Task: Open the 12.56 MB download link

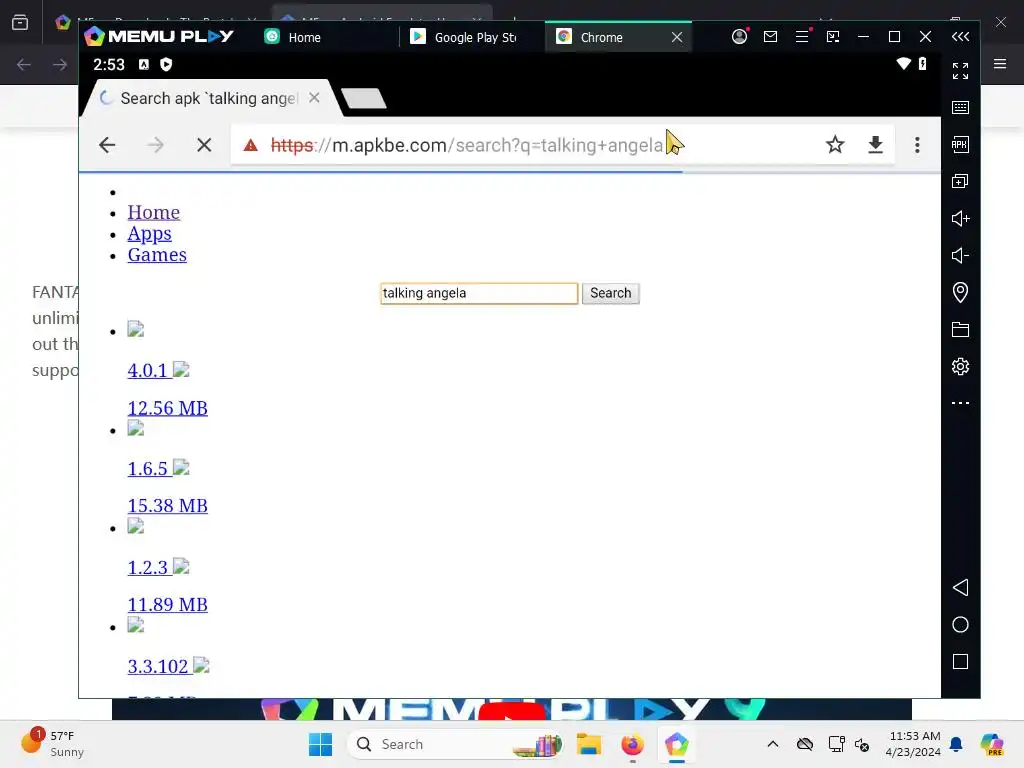Action: pyautogui.click(x=167, y=408)
